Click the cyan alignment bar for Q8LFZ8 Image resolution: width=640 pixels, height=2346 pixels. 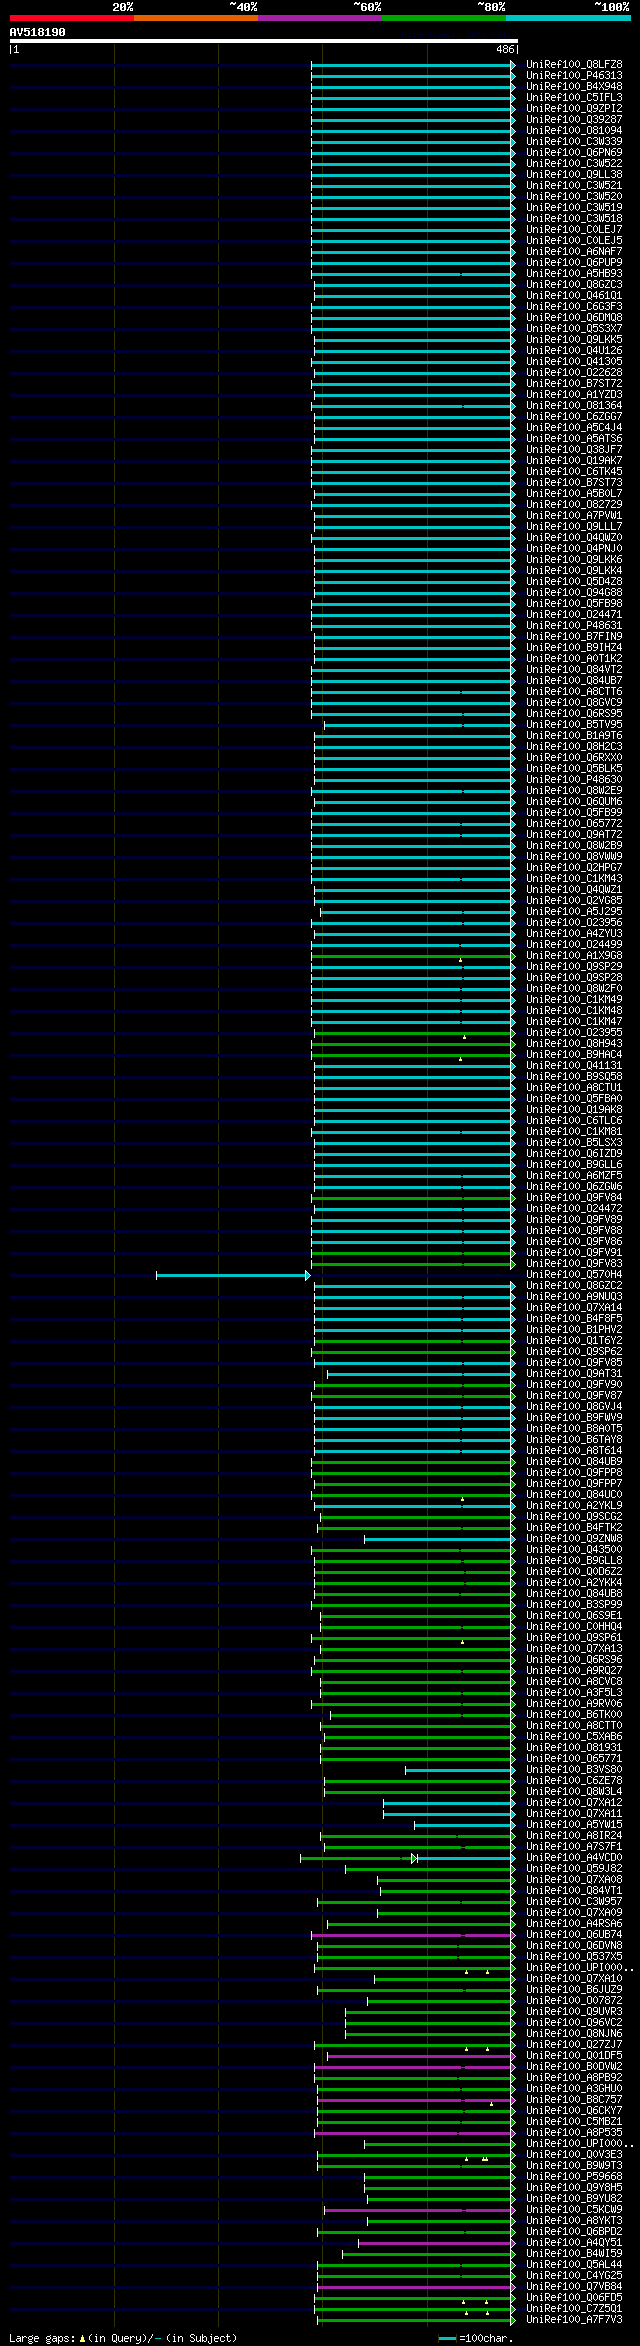coord(412,65)
